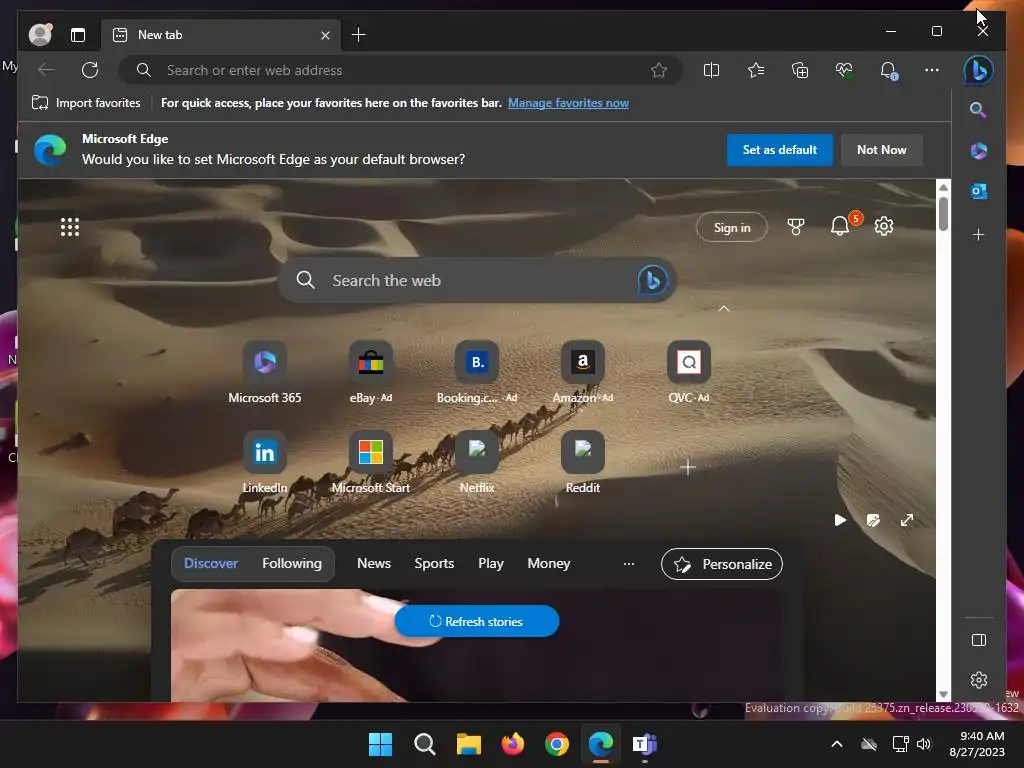Collapse quick links with chevron
Image resolution: width=1024 pixels, height=768 pixels.
pos(724,309)
